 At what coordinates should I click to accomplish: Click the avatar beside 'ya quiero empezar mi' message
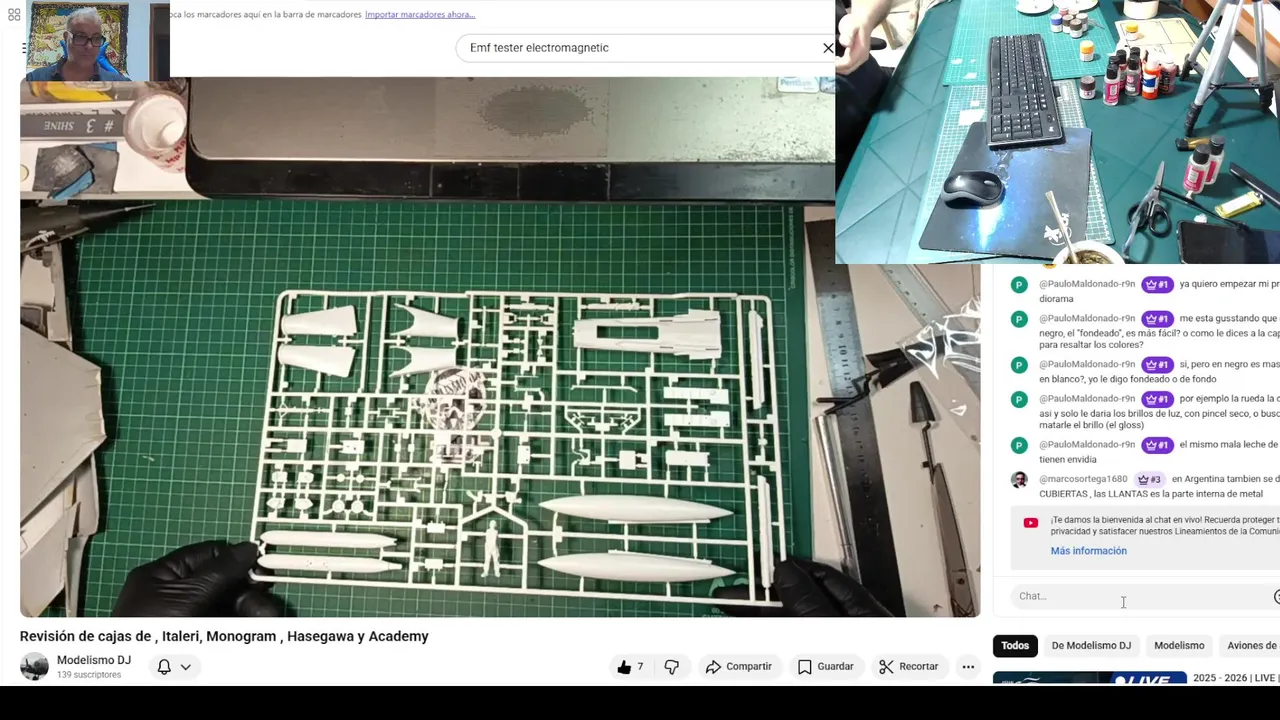(1019, 285)
